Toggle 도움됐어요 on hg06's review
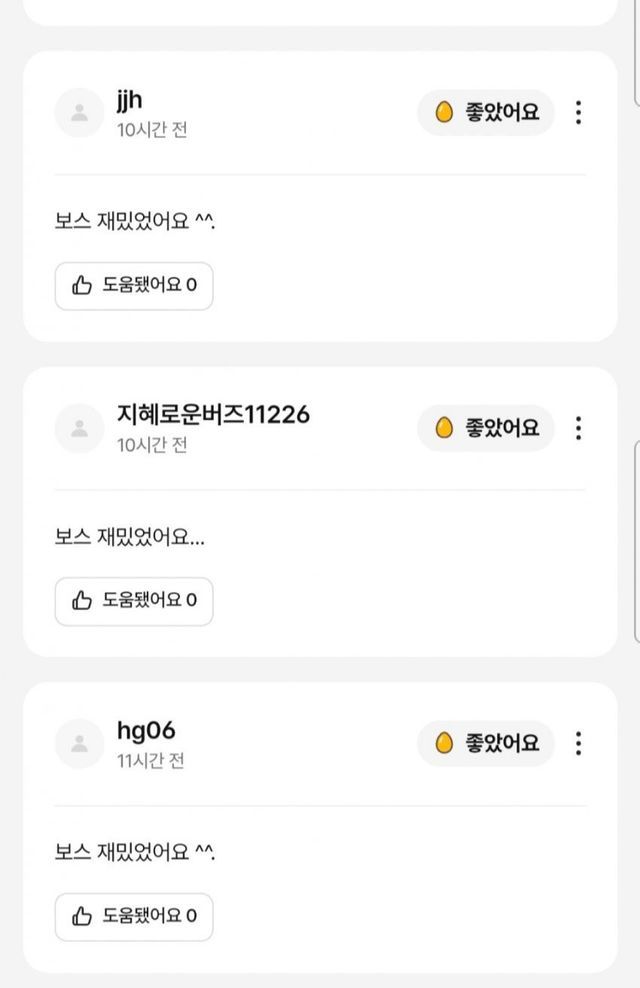Image resolution: width=640 pixels, height=988 pixels. (134, 916)
